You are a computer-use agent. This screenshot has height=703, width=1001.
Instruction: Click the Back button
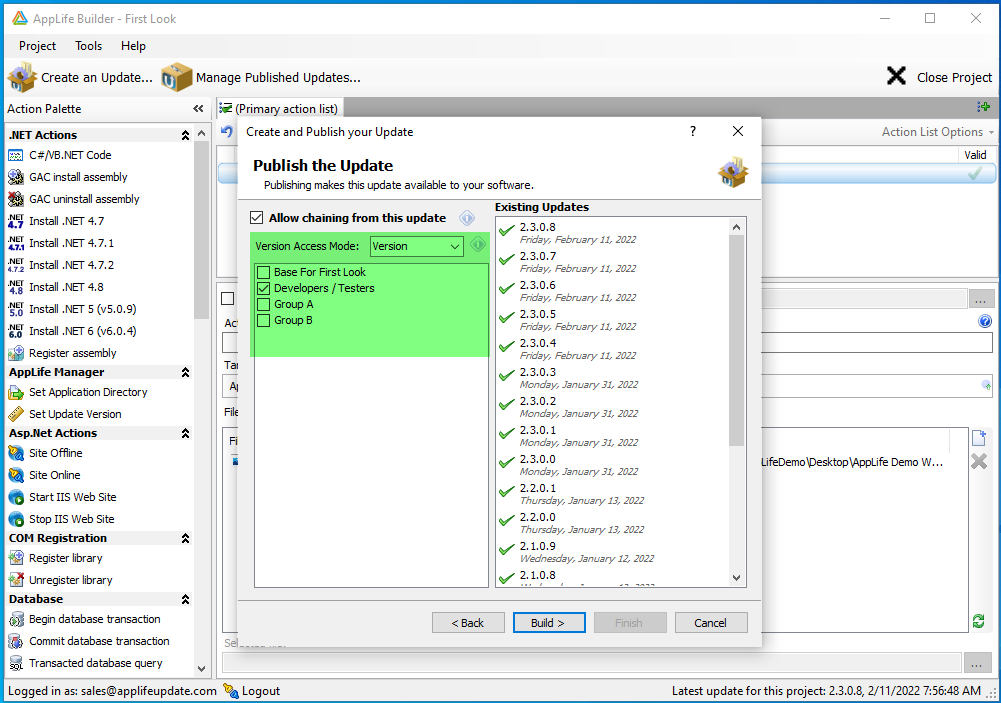click(468, 623)
